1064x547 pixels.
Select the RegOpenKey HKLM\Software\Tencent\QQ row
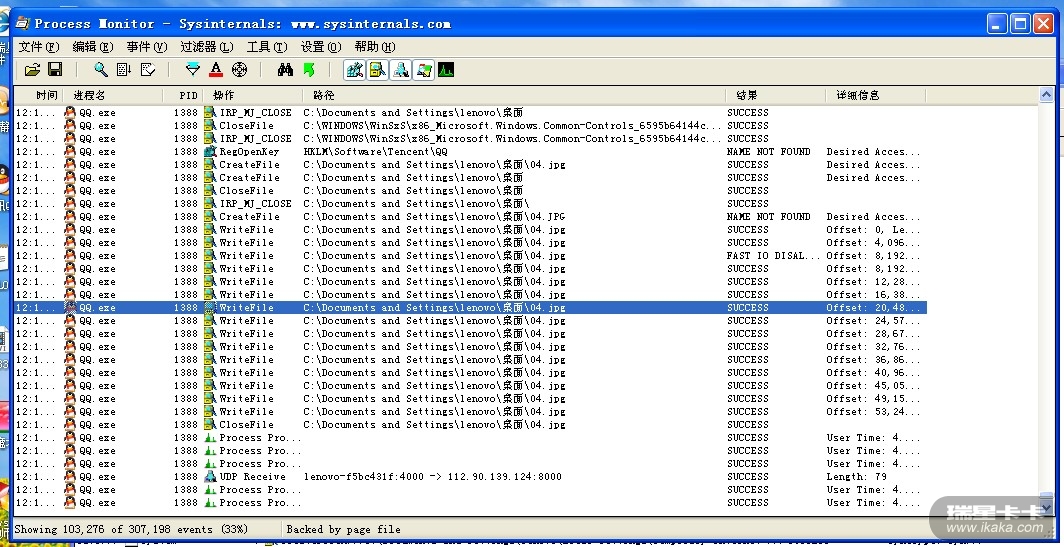coord(400,152)
